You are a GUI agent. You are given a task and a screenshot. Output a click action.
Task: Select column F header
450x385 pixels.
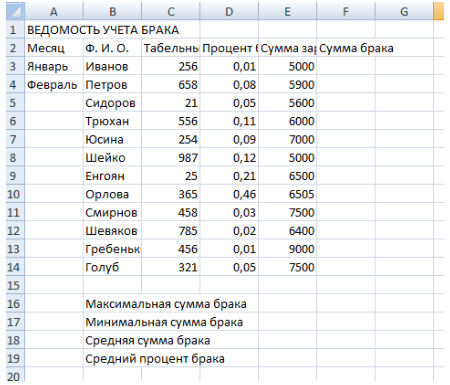(346, 12)
